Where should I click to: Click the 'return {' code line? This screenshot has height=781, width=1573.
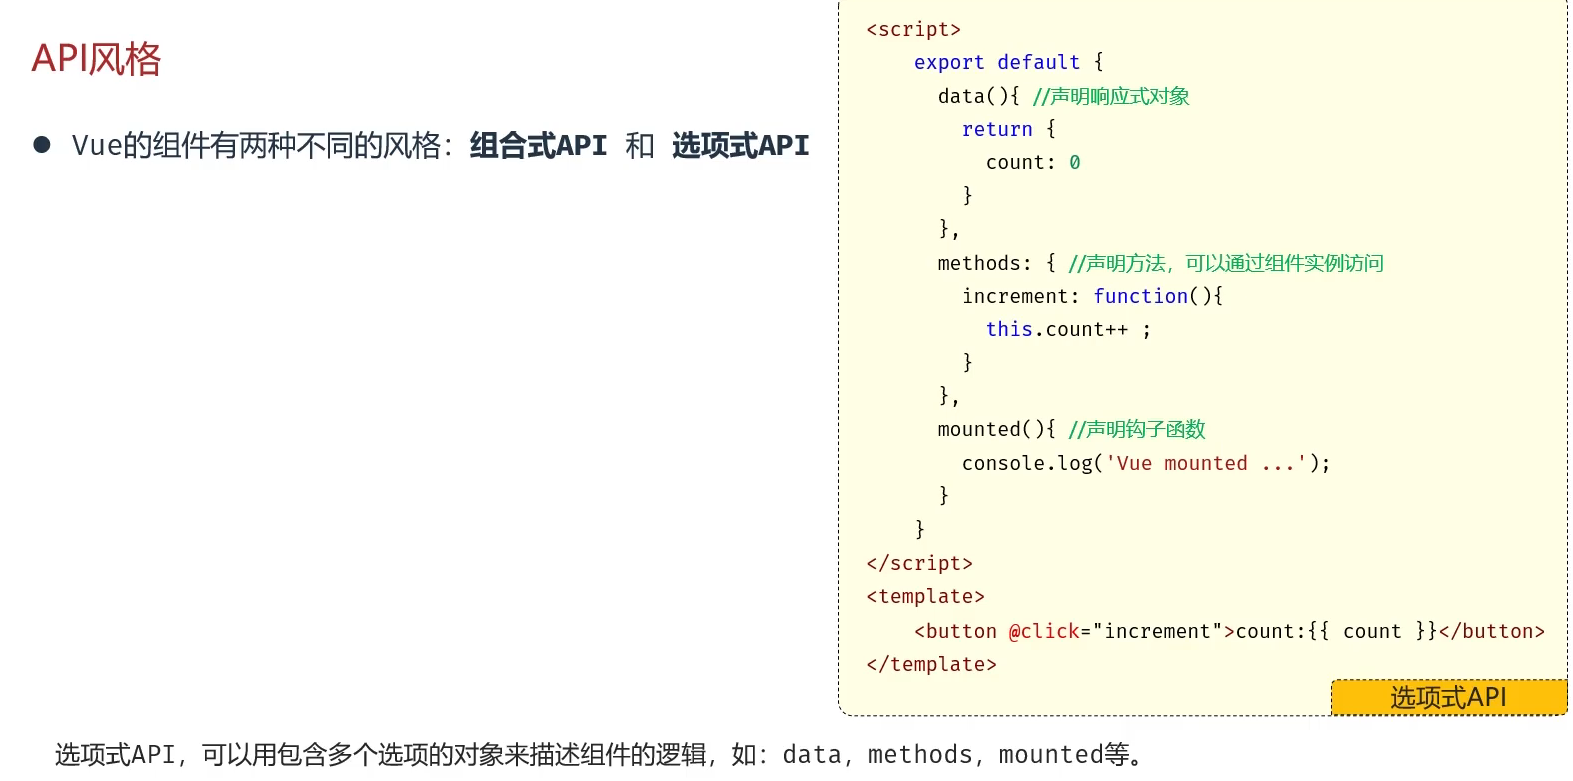pyautogui.click(x=1008, y=129)
